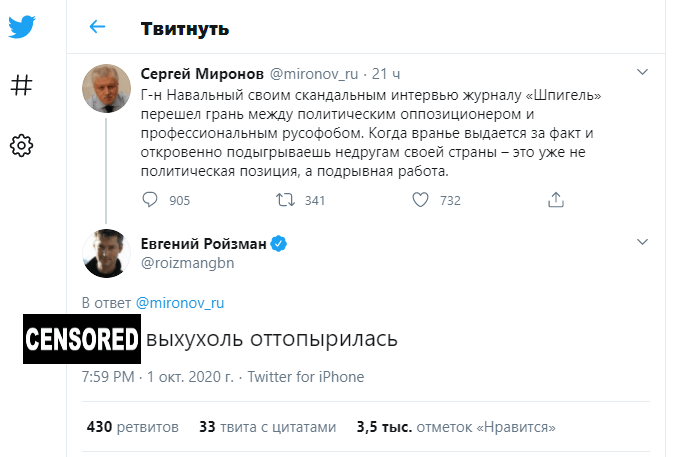Open the @mironov_ru reply mention link
Screen dimensions: 691x457
180,303
